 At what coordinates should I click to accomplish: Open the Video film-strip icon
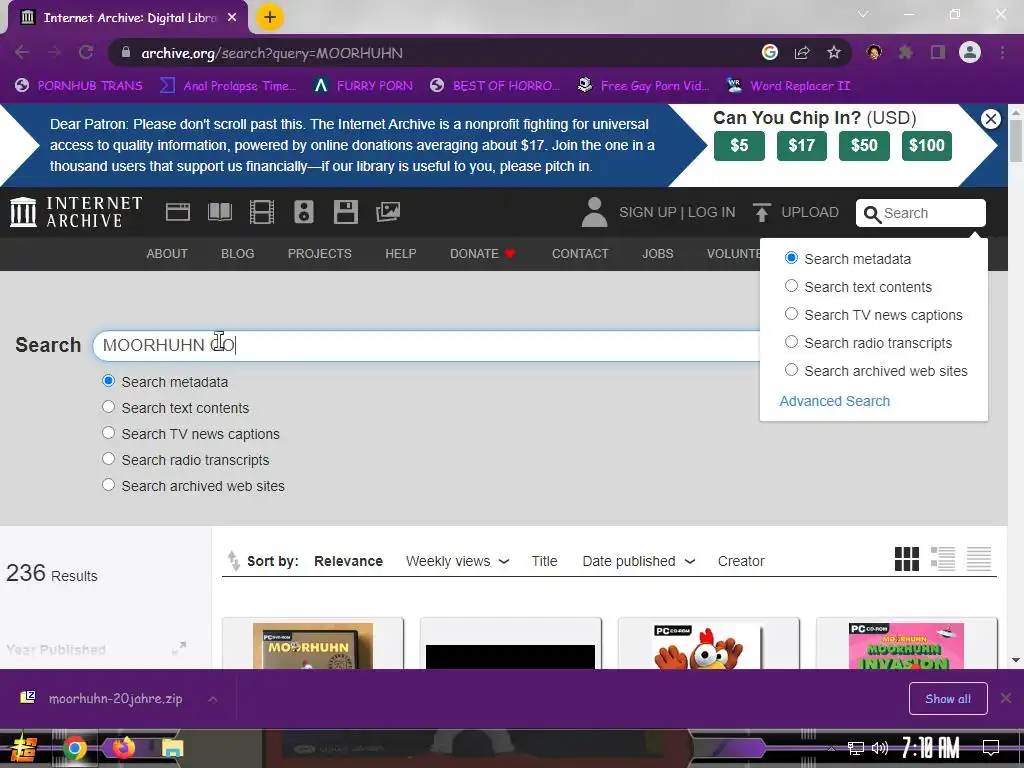click(x=262, y=212)
